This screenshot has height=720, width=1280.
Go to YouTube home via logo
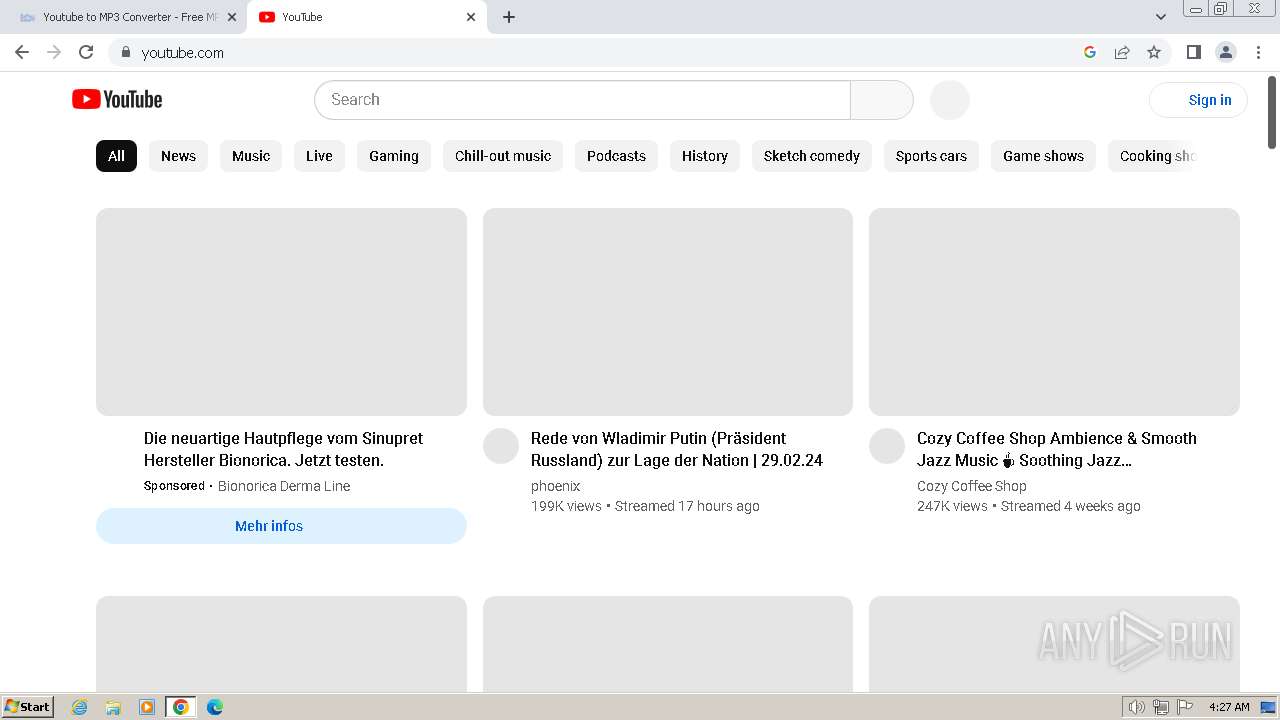(x=117, y=99)
